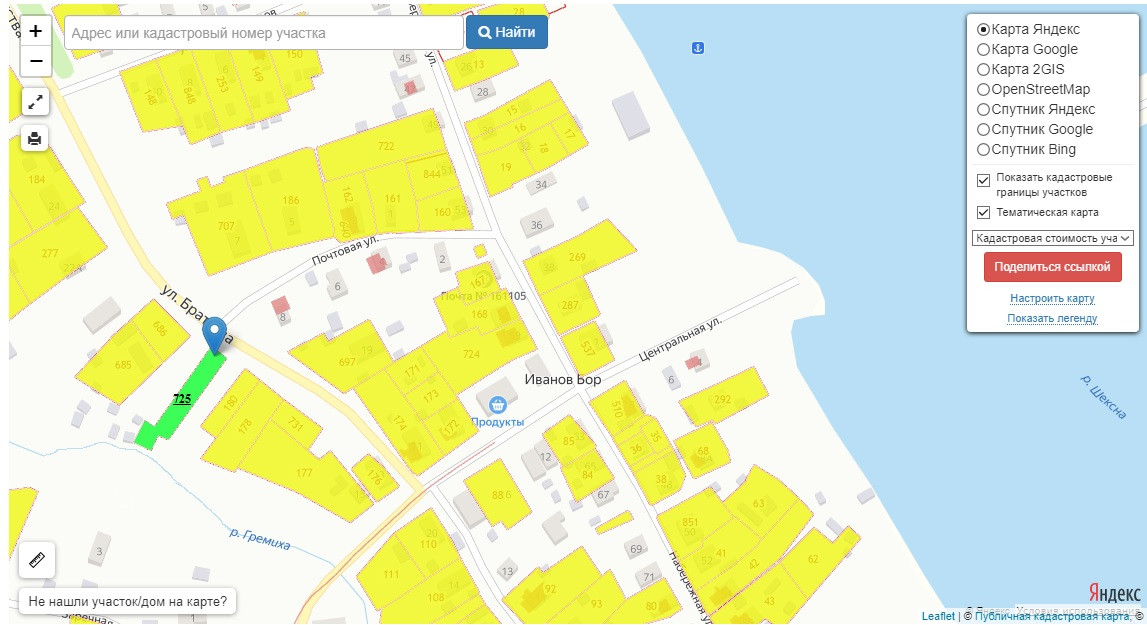Select Карта Яндекс radio option
This screenshot has width=1147, height=625.
pyautogui.click(x=984, y=29)
